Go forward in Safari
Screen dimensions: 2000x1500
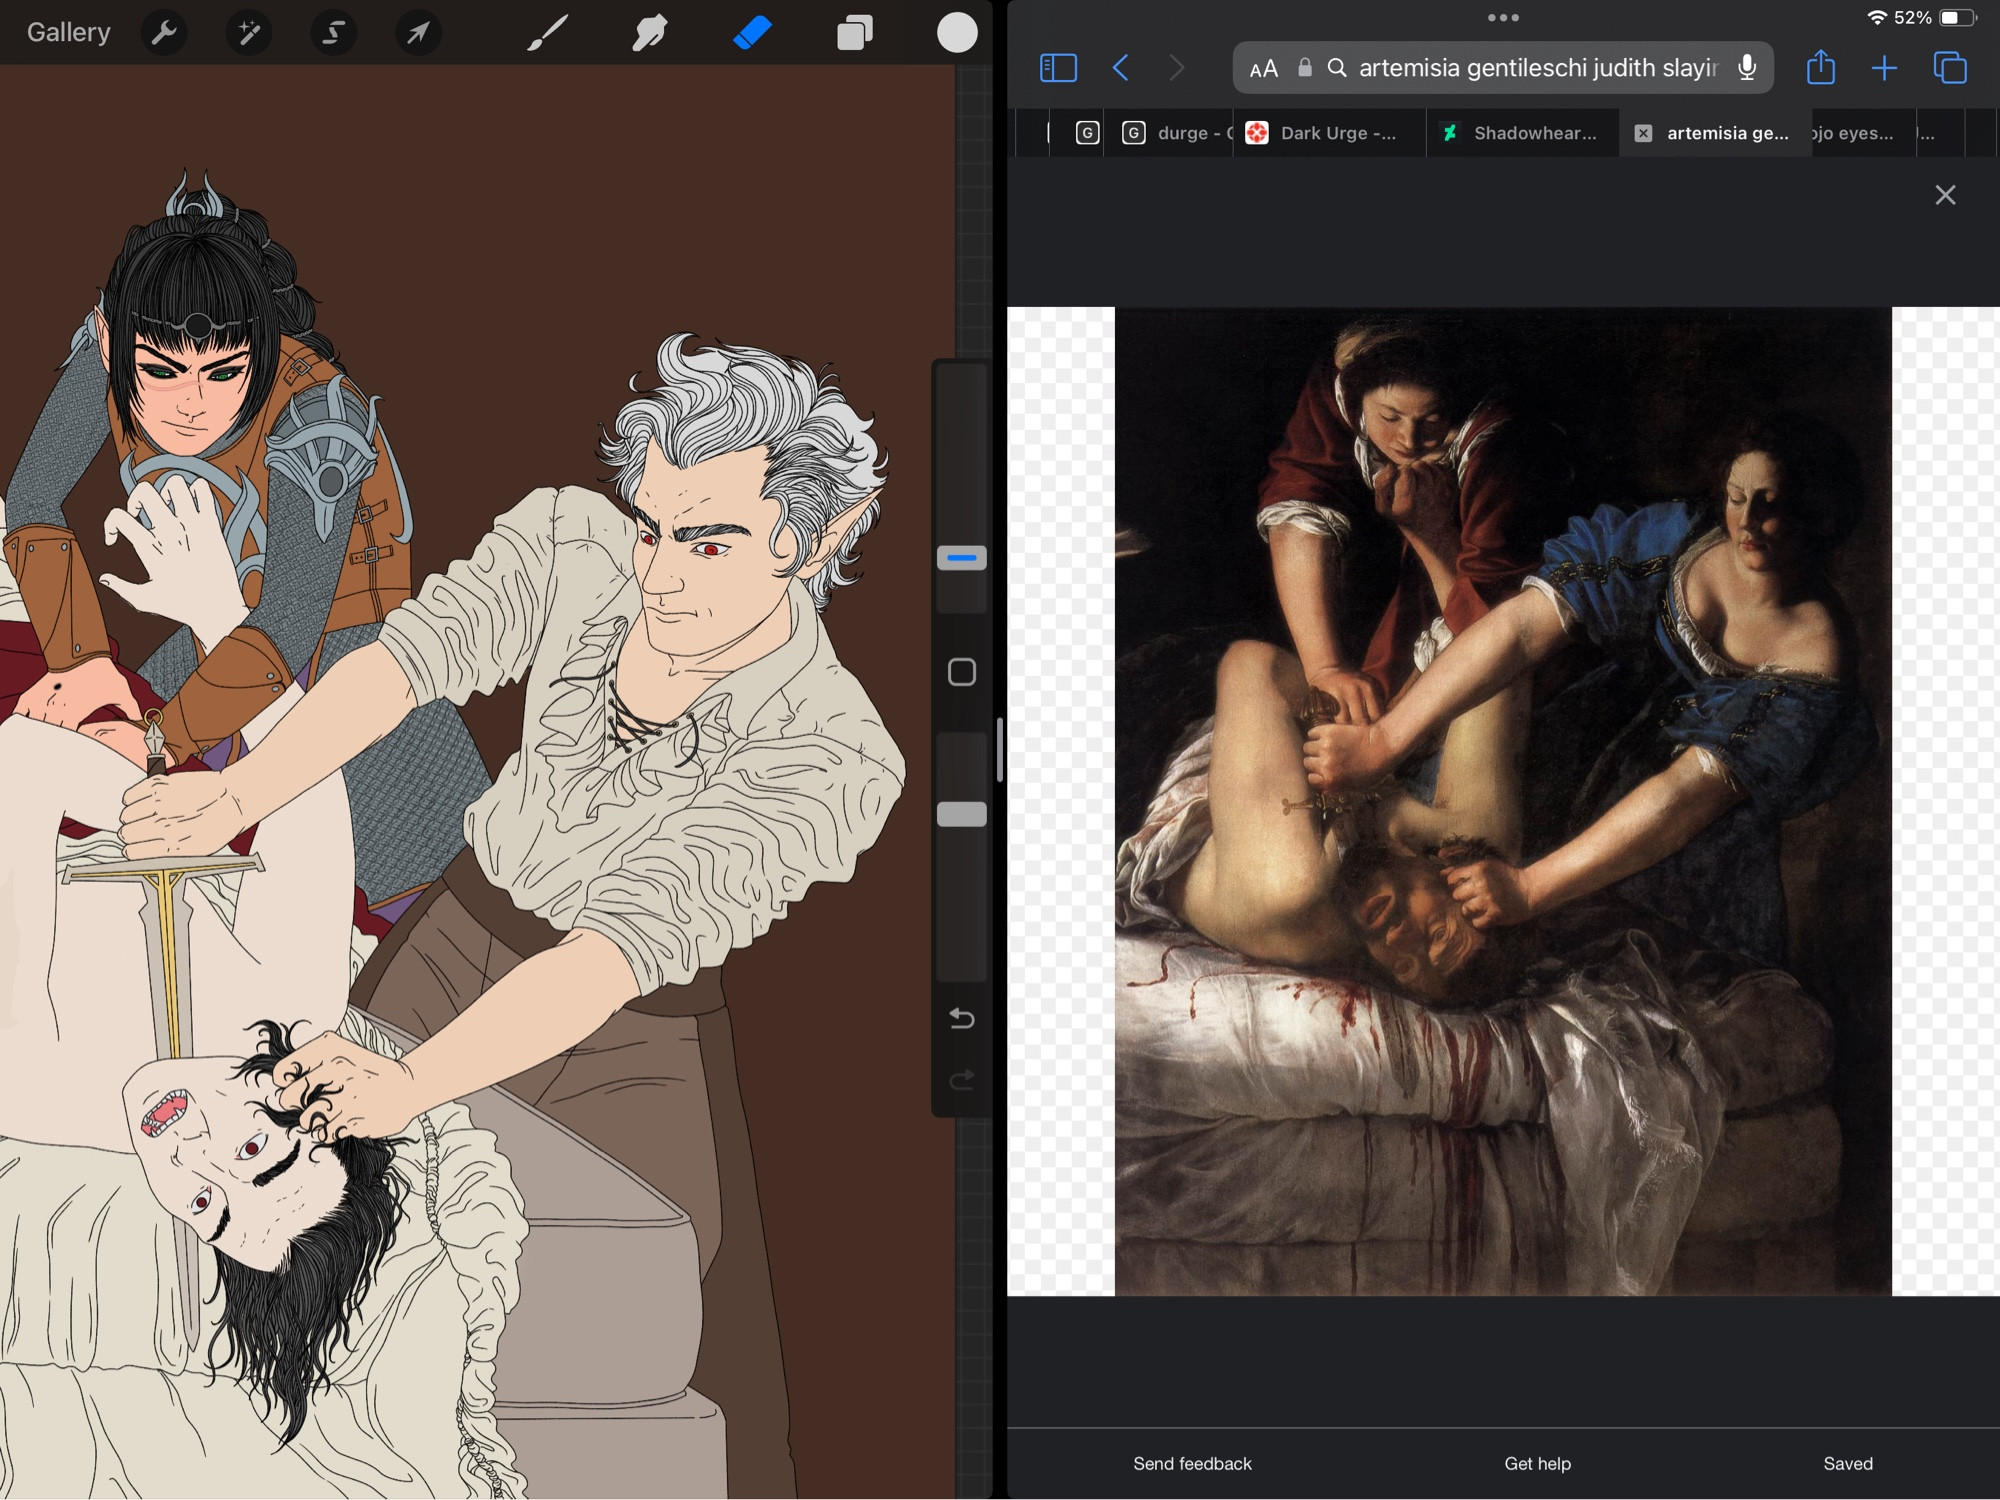coord(1177,68)
